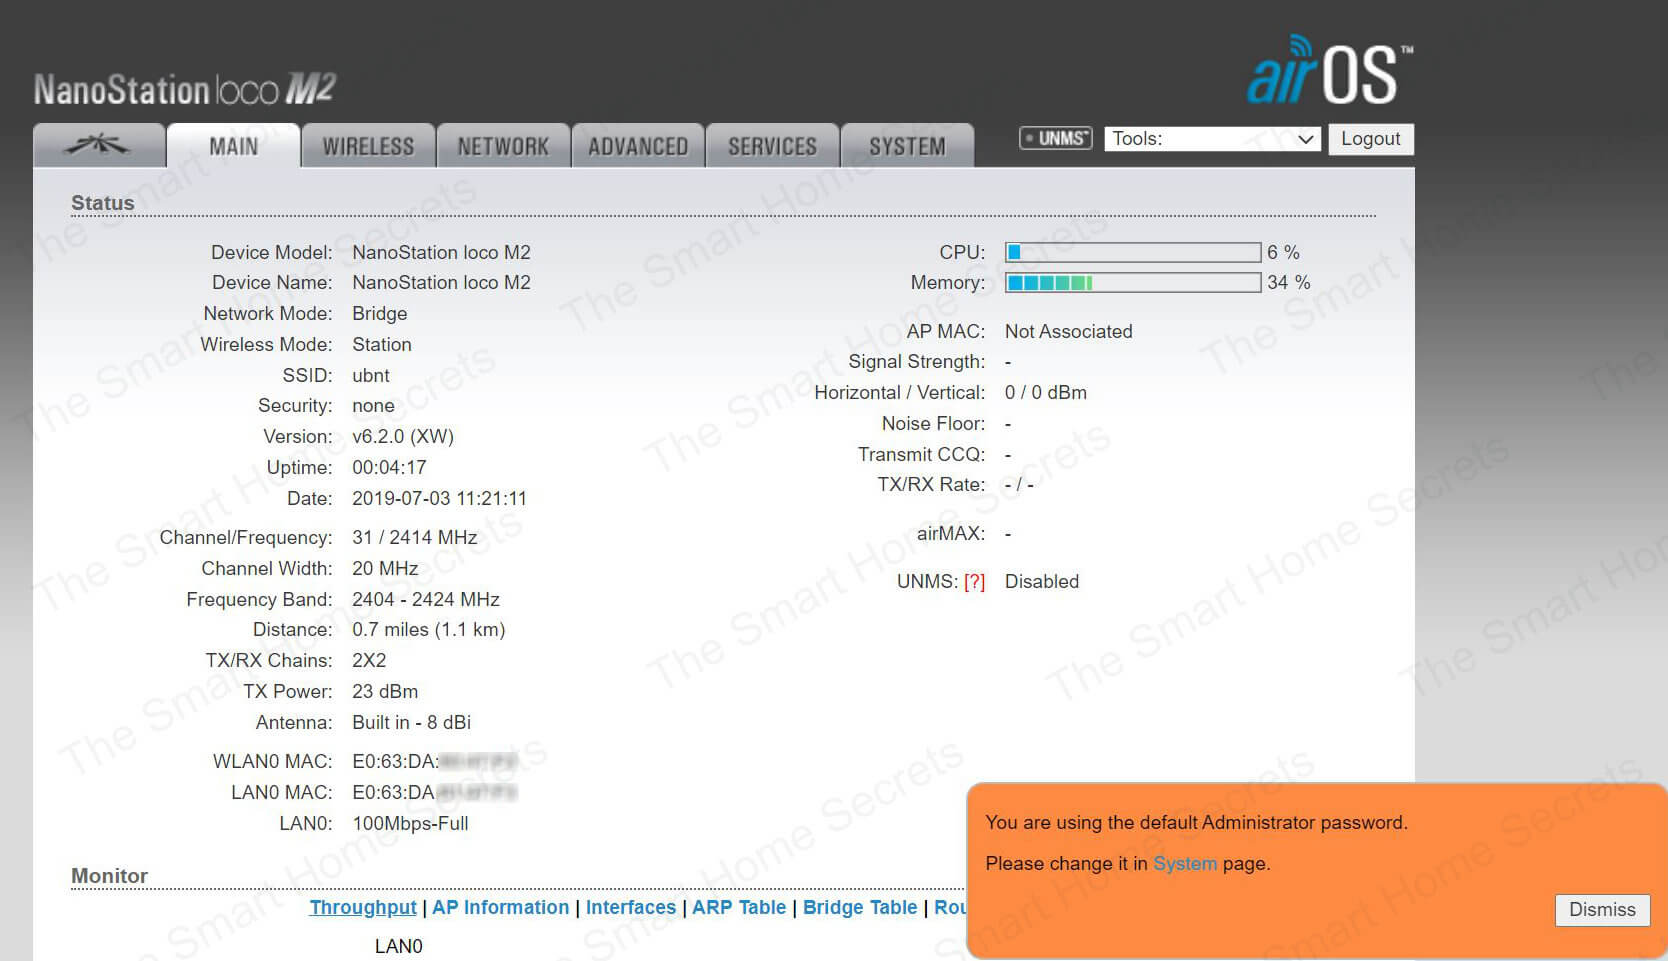Click the UNMS help question mark
The height and width of the screenshot is (961, 1668).
click(974, 582)
